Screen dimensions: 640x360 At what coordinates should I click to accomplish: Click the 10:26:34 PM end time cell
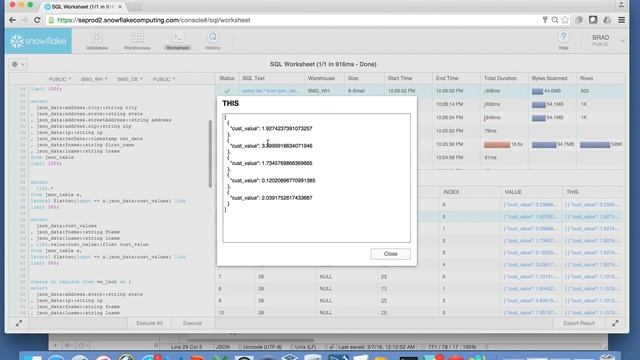click(449, 118)
